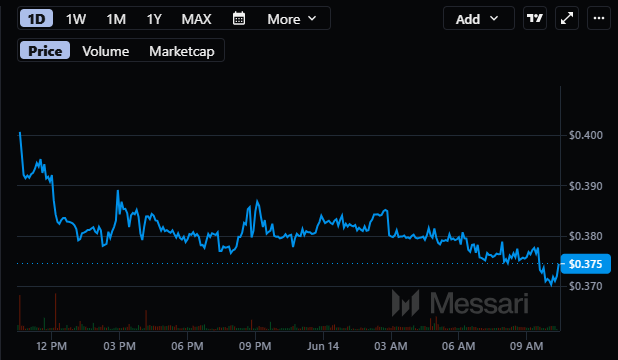
Task: Click the 03 PM time axis label
Action: coord(119,346)
